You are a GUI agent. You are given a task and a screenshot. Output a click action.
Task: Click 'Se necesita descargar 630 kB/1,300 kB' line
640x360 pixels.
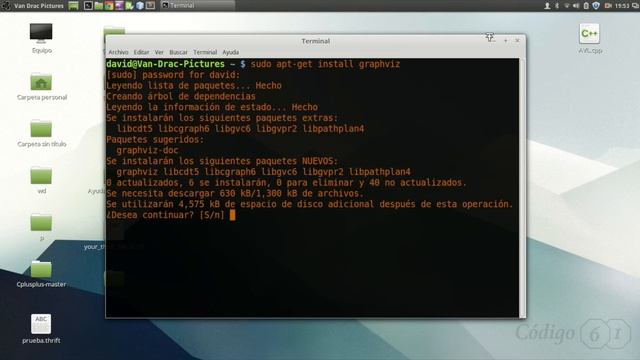(x=235, y=193)
